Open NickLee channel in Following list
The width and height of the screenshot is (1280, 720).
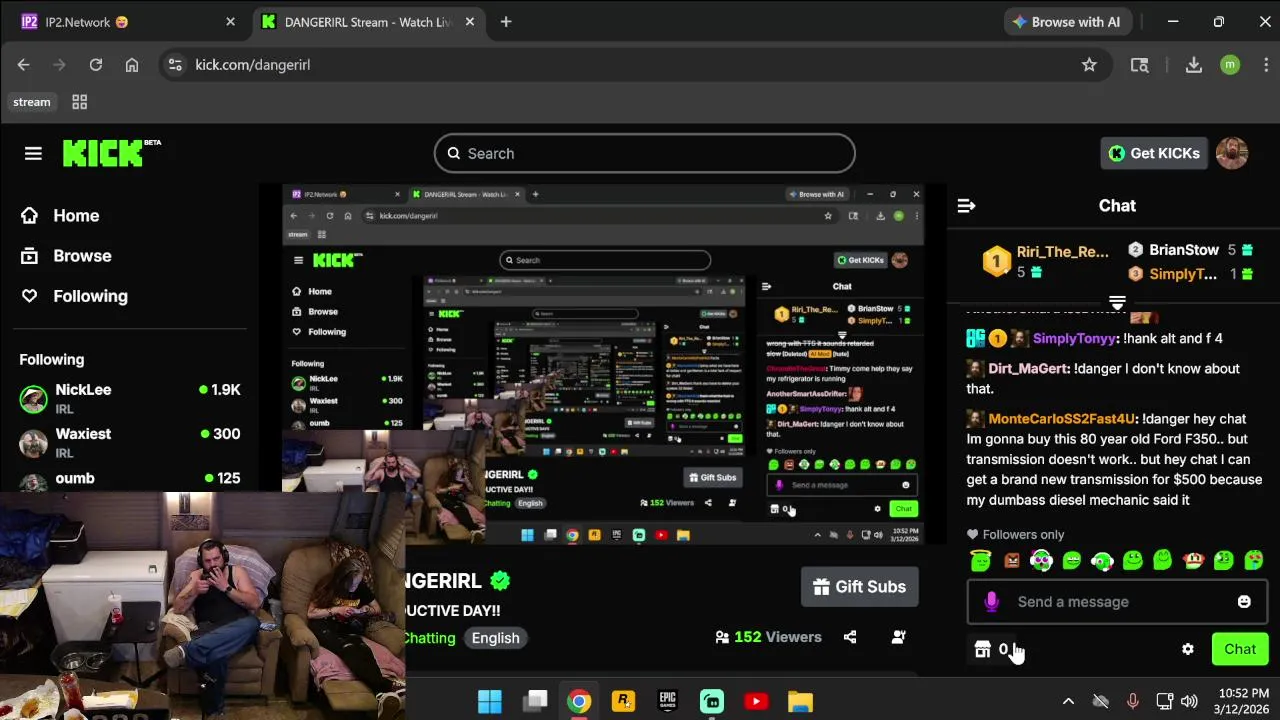pos(130,399)
